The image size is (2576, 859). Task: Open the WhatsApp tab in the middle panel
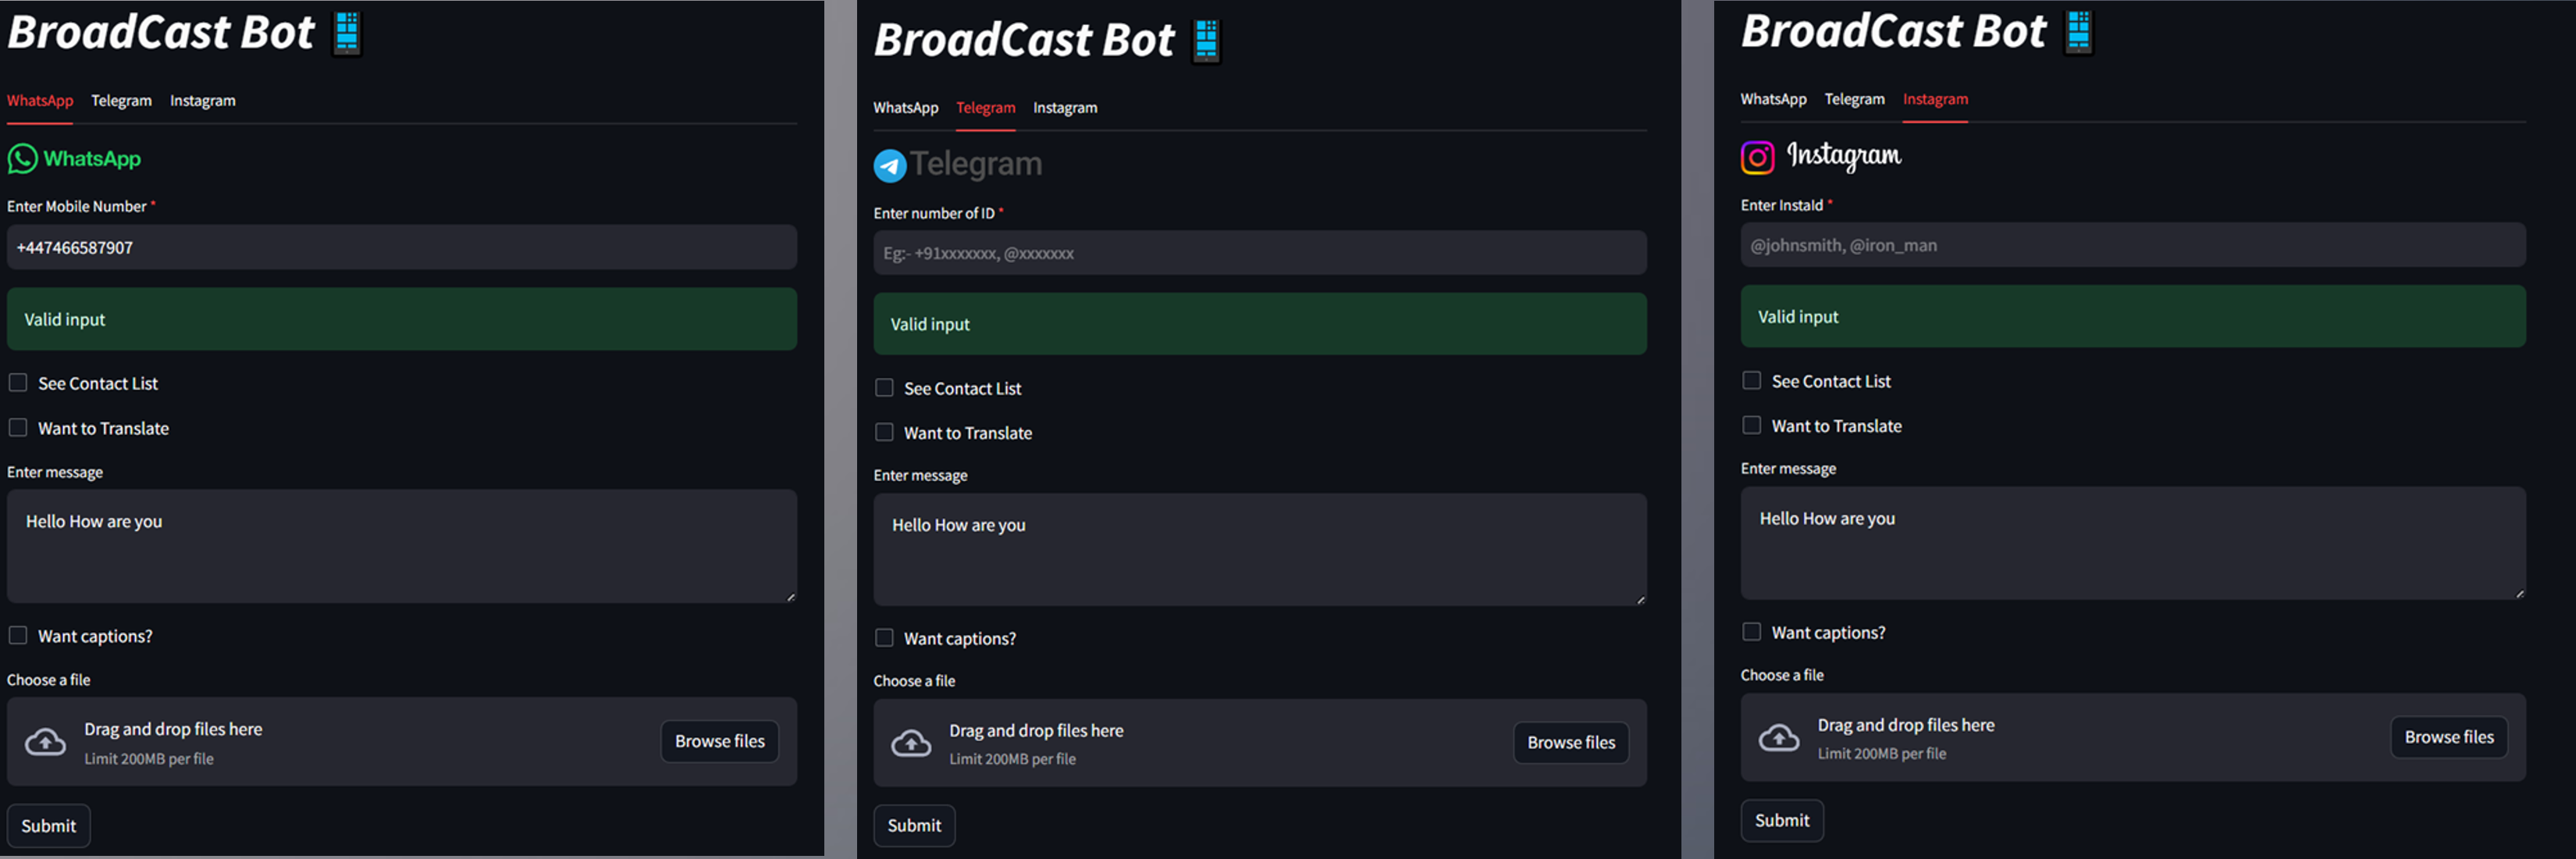point(905,108)
